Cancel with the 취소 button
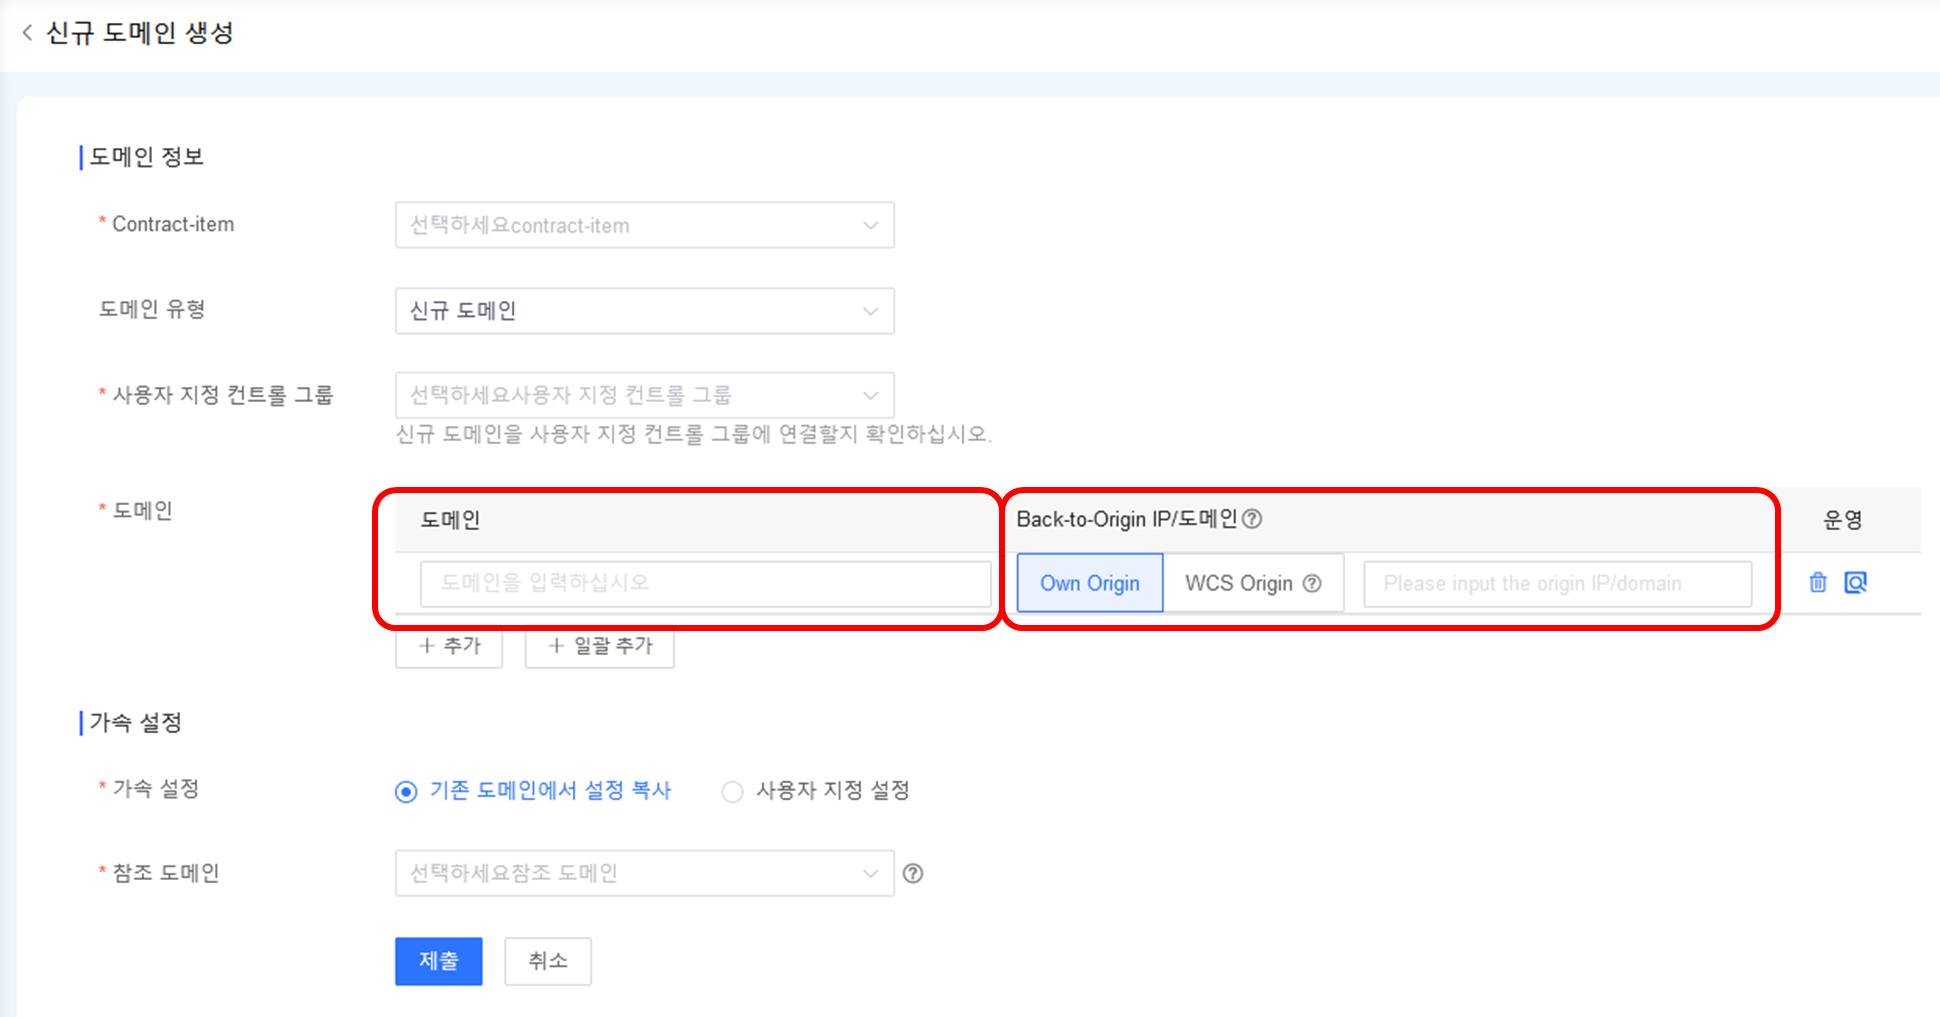 point(548,961)
